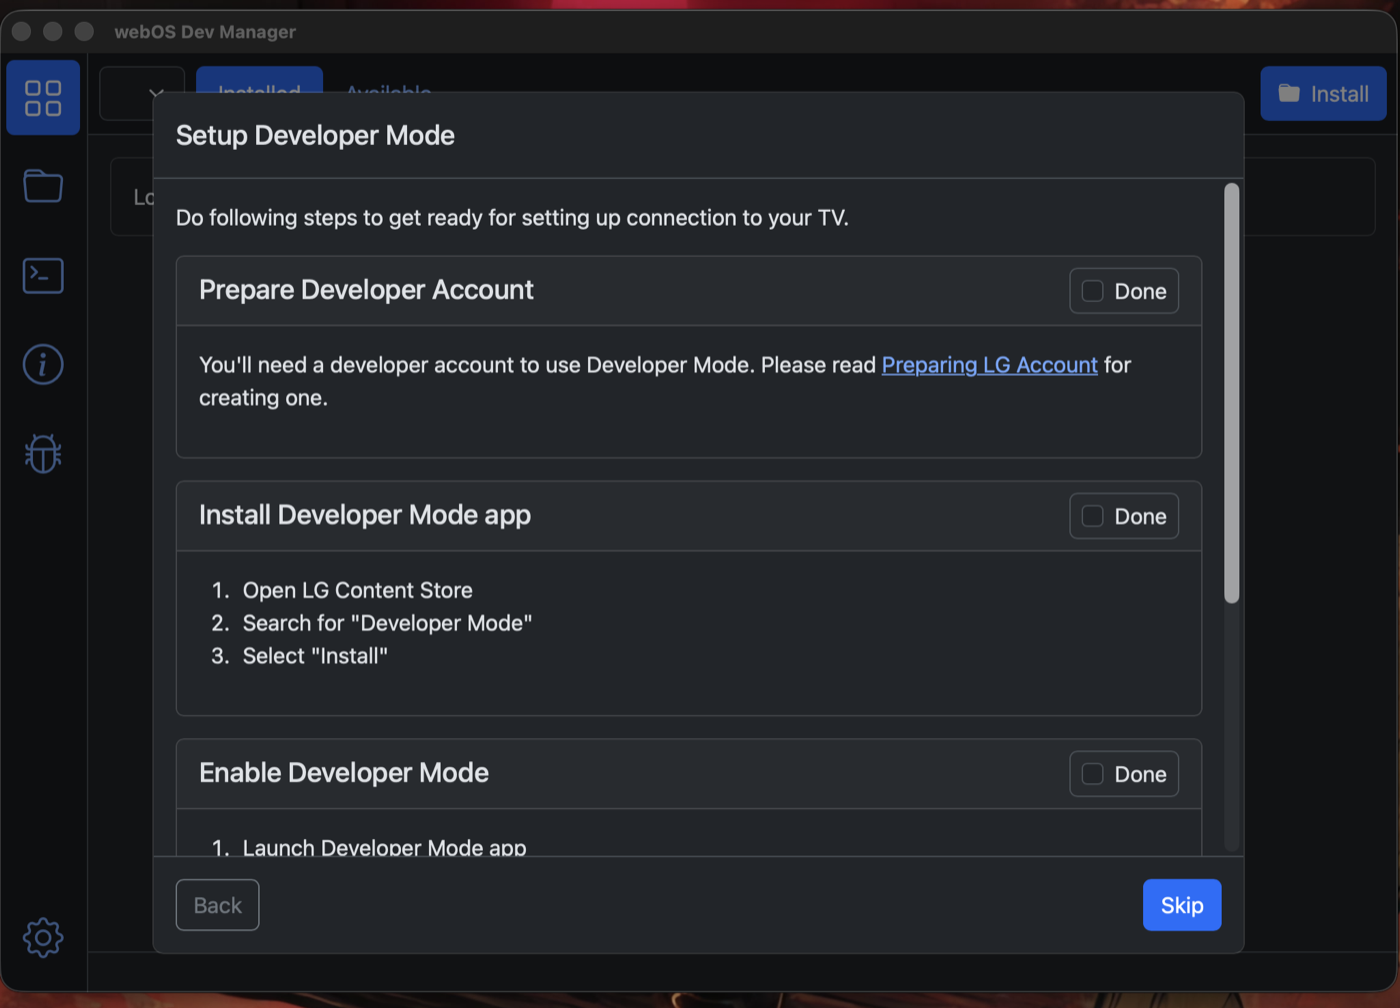Open the Terminal sidebar icon
Screen dimensions: 1400x1008
click(x=43, y=276)
